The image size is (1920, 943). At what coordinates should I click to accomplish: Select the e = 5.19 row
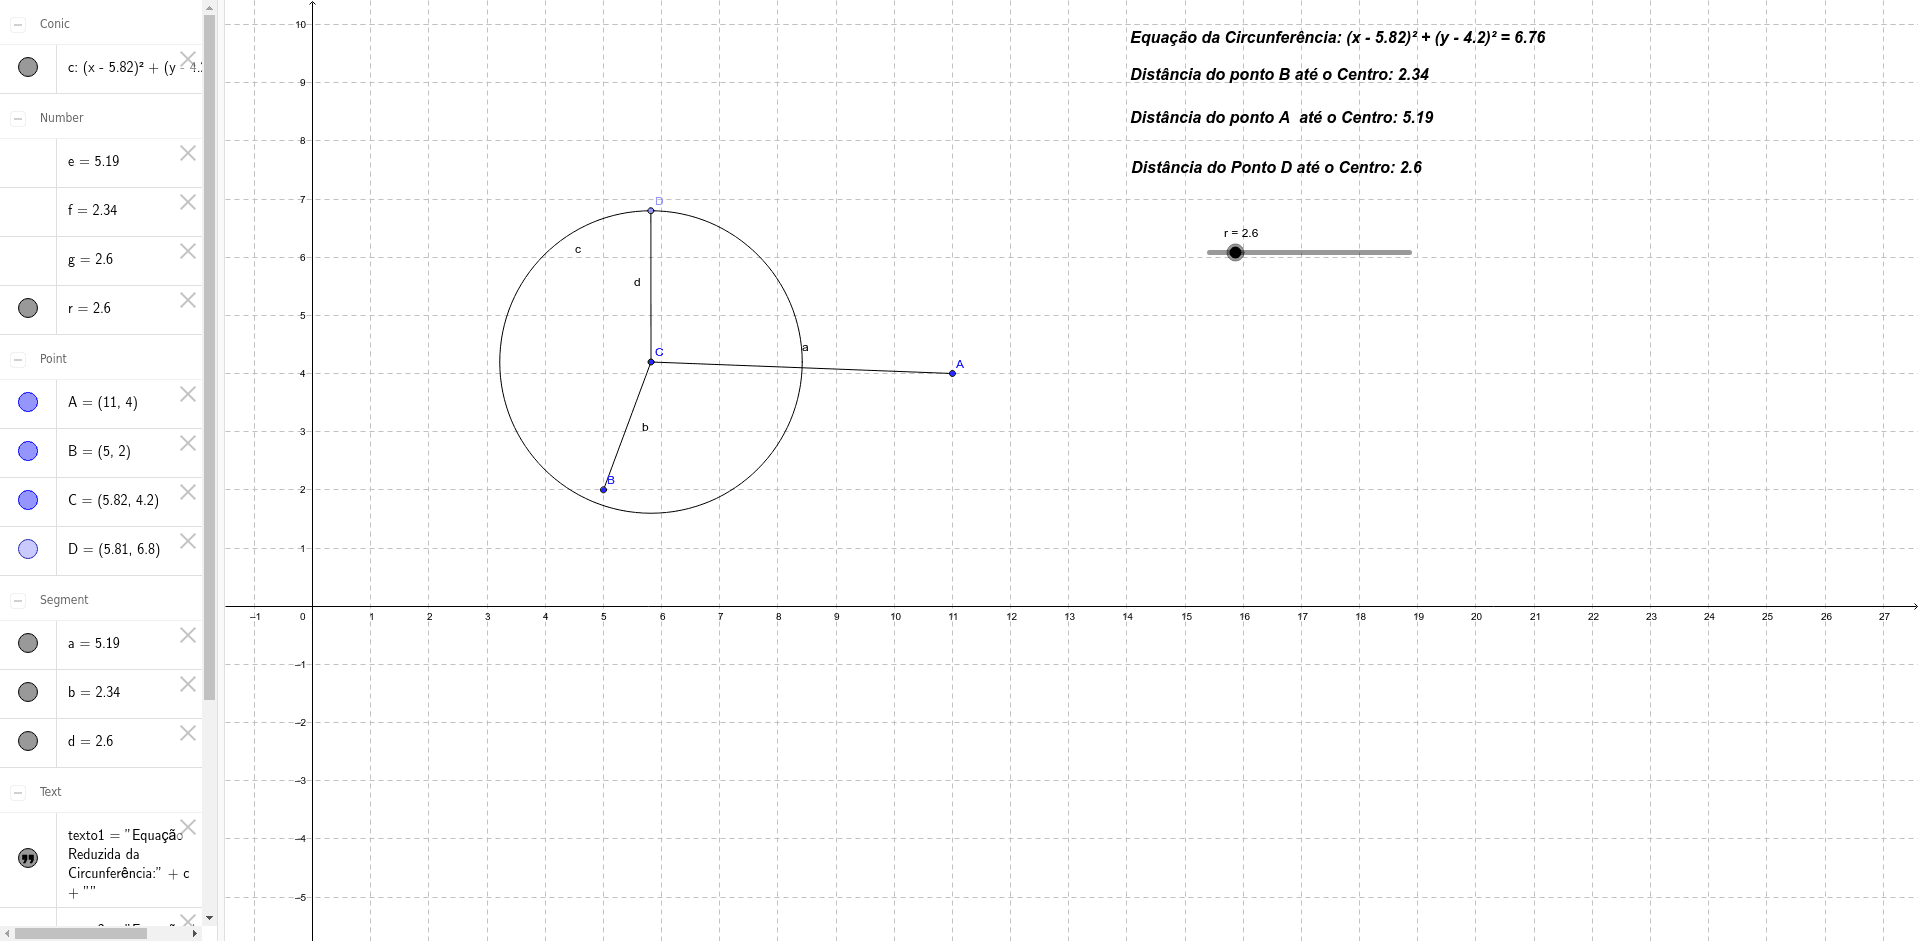[x=101, y=162]
